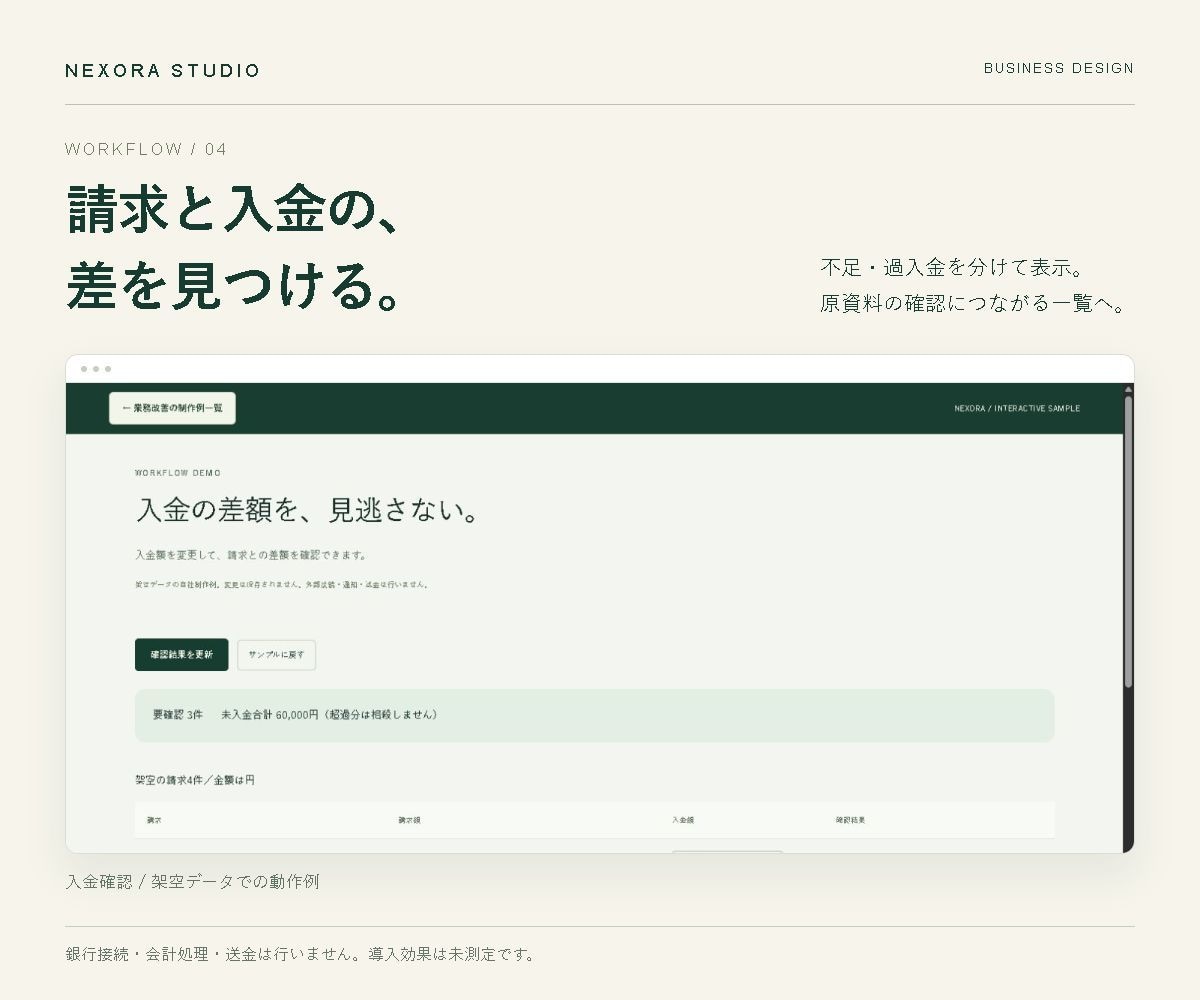Click the 請求 table column header
This screenshot has width=1200, height=1000.
(154, 820)
